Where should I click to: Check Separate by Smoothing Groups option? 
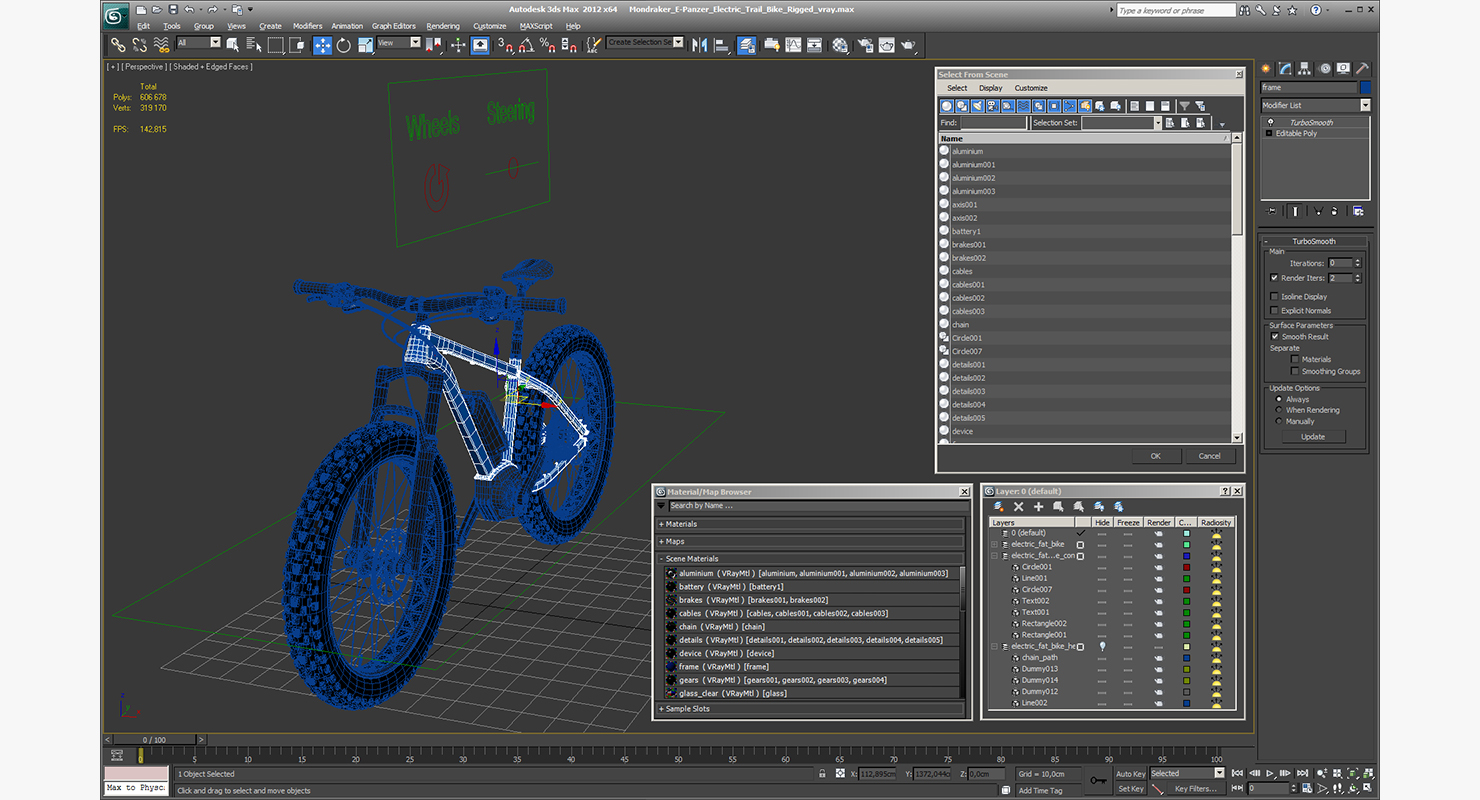(1295, 371)
